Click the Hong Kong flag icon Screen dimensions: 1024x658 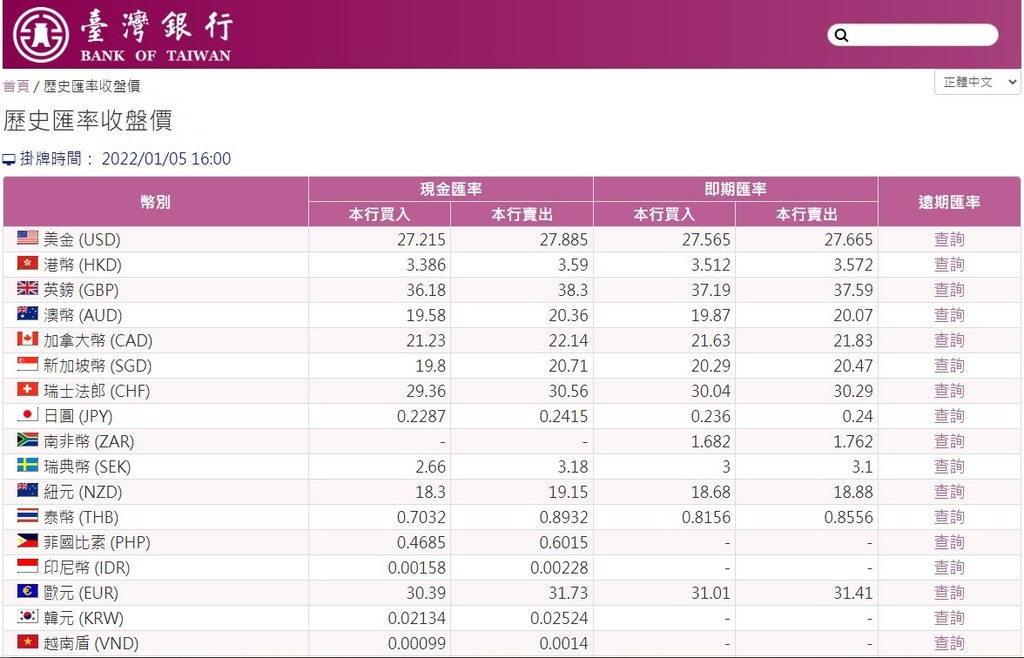pos(27,263)
